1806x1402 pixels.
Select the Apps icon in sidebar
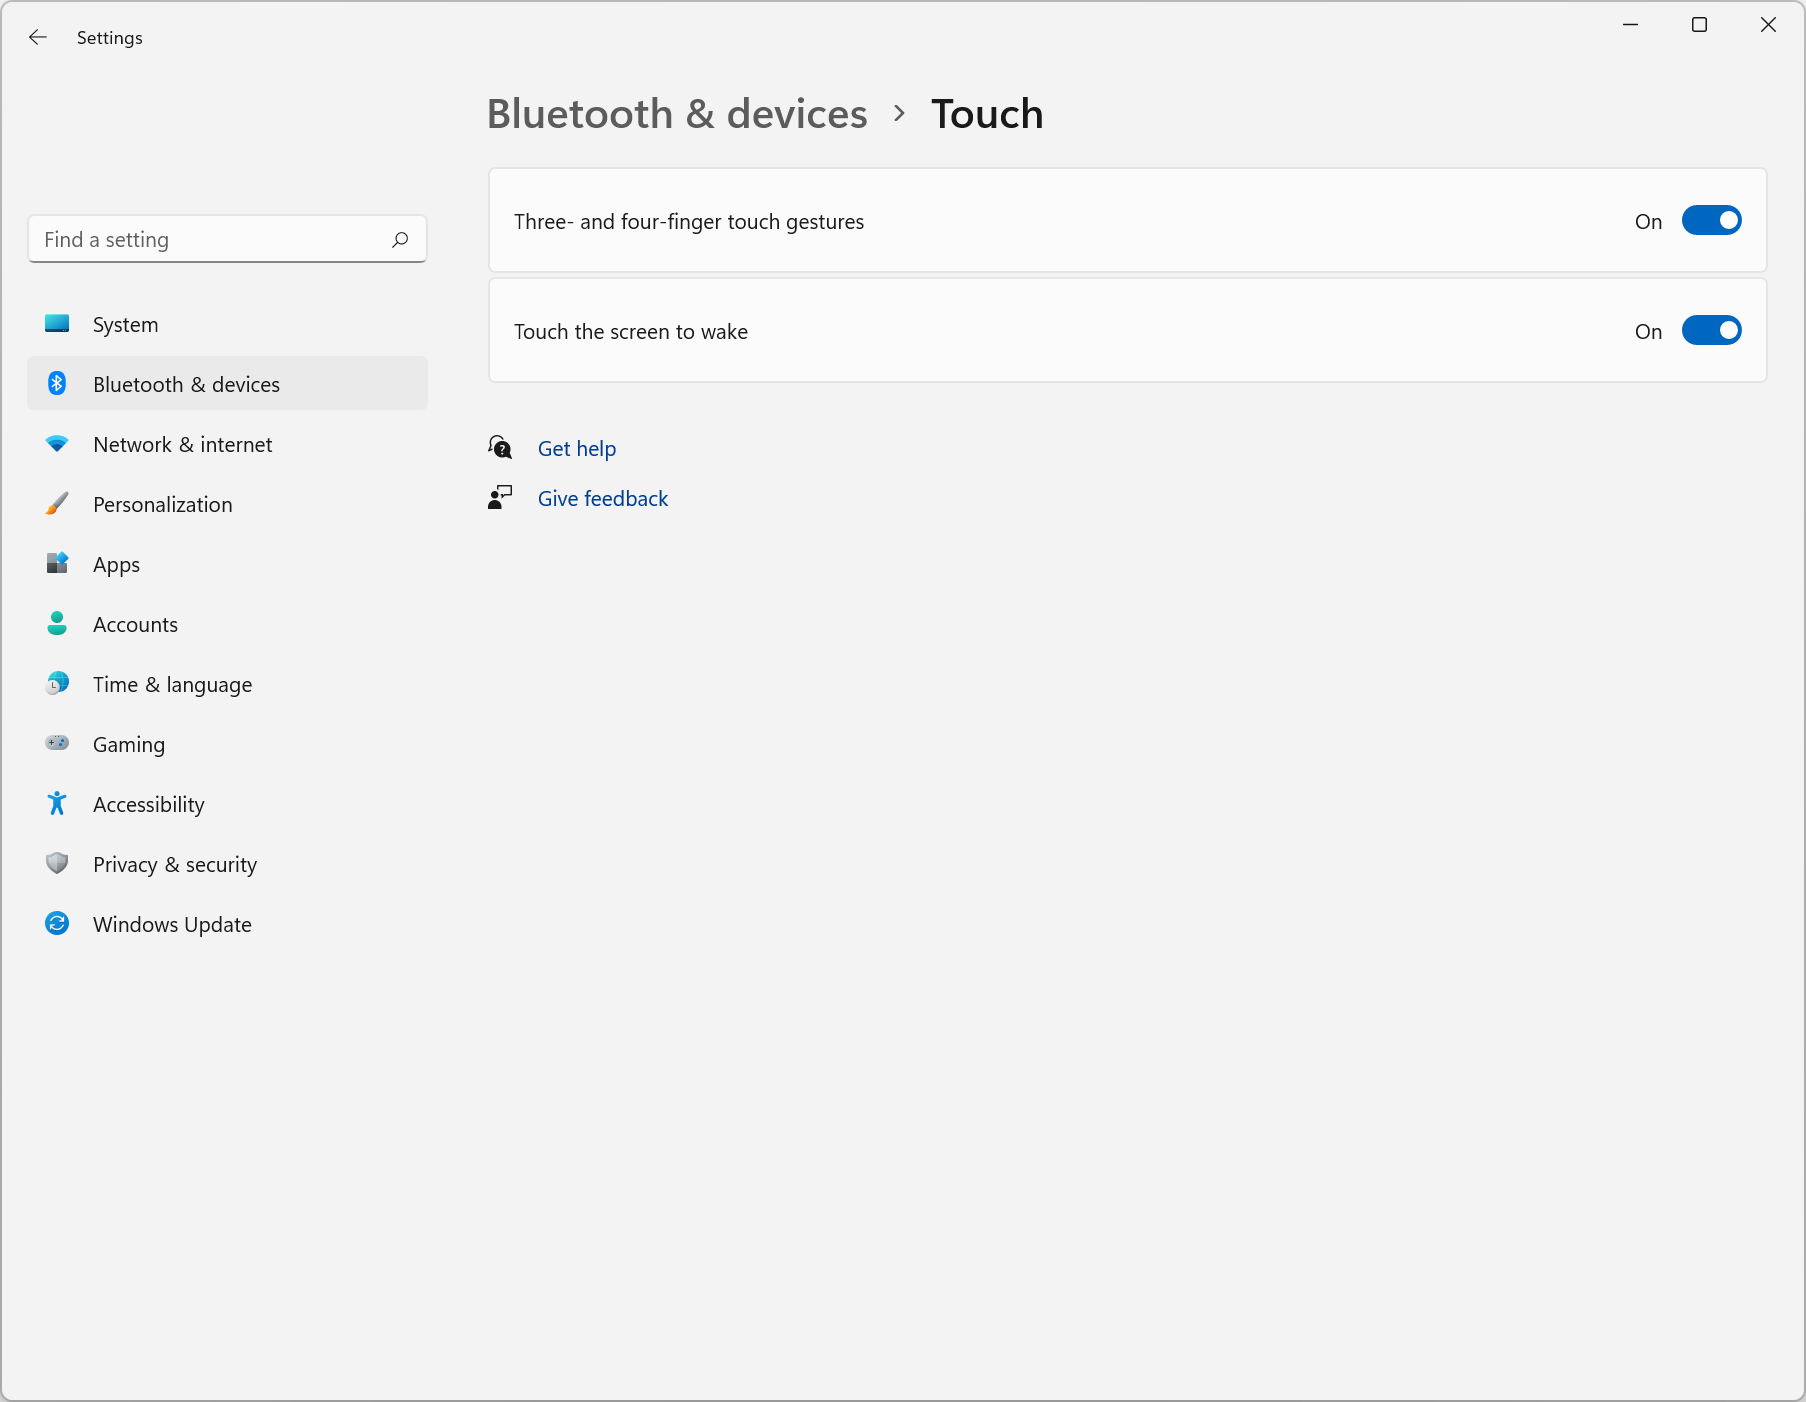click(x=57, y=564)
